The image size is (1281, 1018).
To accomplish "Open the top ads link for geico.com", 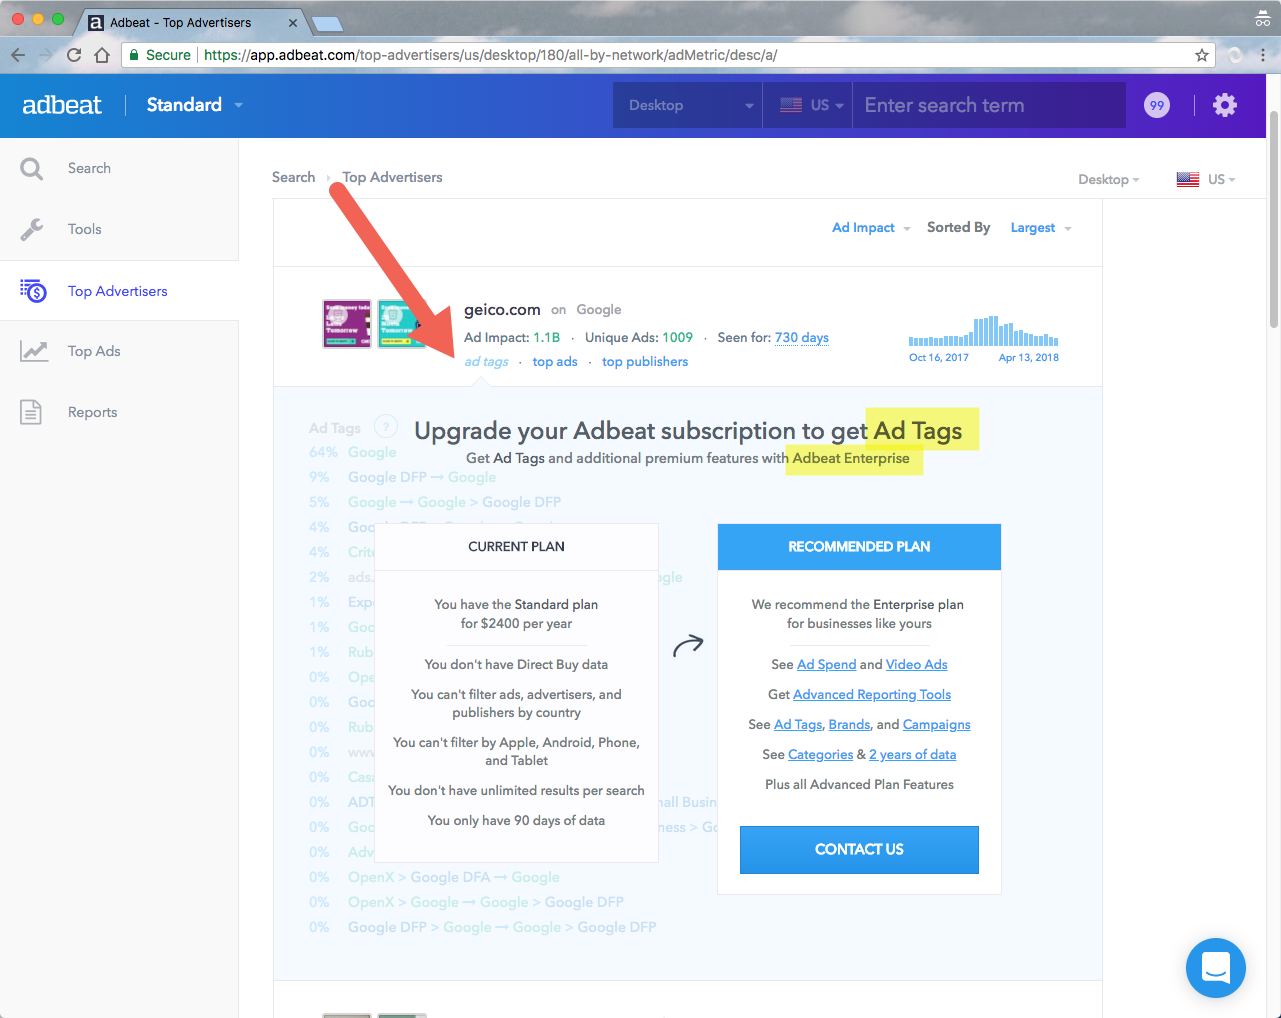I will (x=555, y=362).
